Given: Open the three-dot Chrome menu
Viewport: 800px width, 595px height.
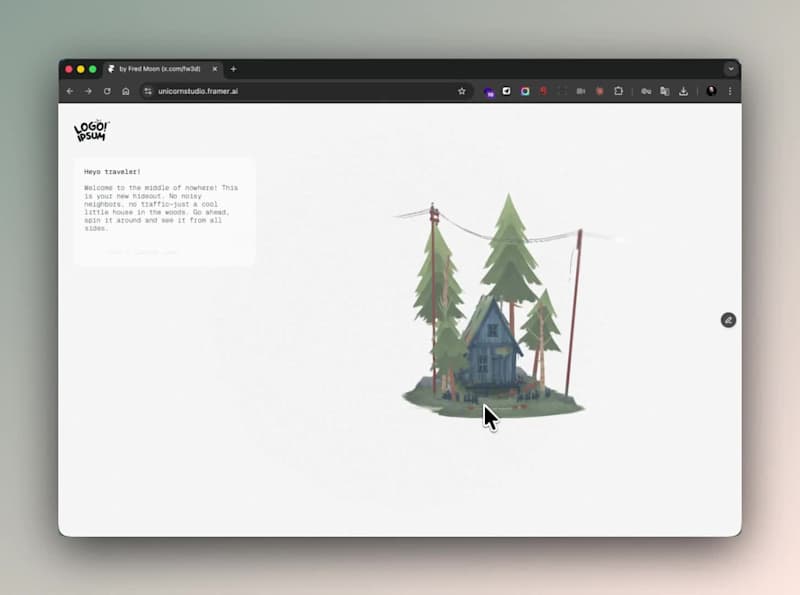Looking at the screenshot, I should click(731, 90).
